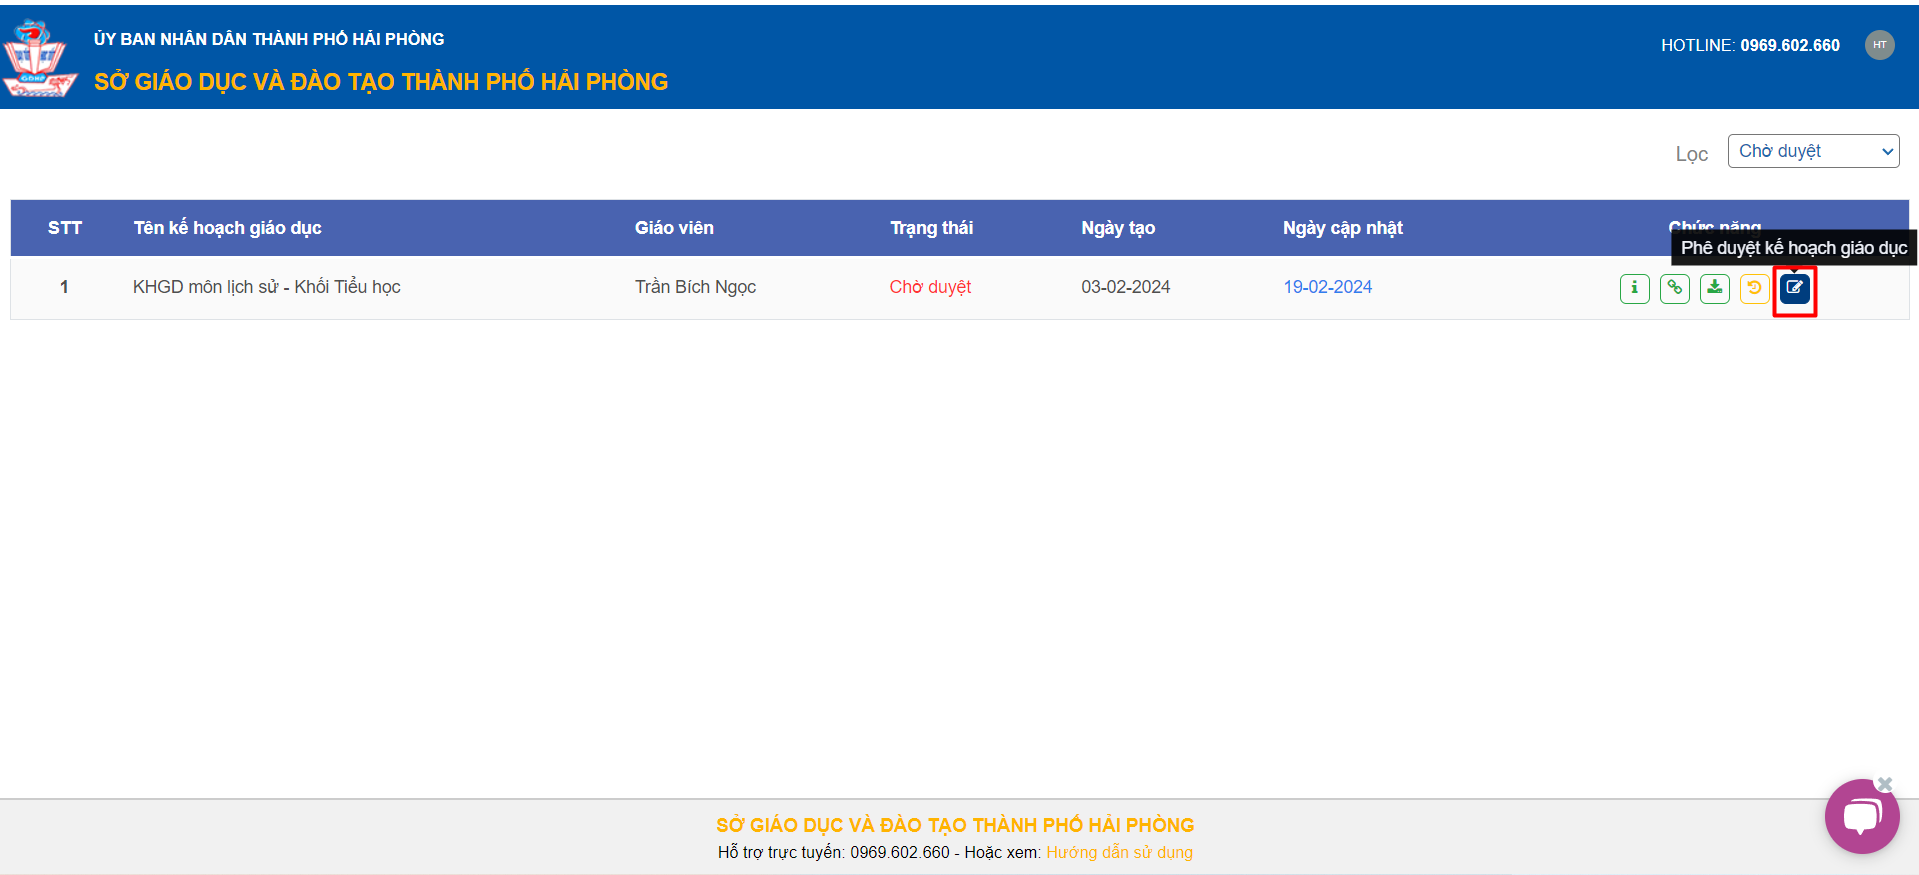Click the HT user avatar
Image resolution: width=1919 pixels, height=875 pixels.
pyautogui.click(x=1879, y=45)
